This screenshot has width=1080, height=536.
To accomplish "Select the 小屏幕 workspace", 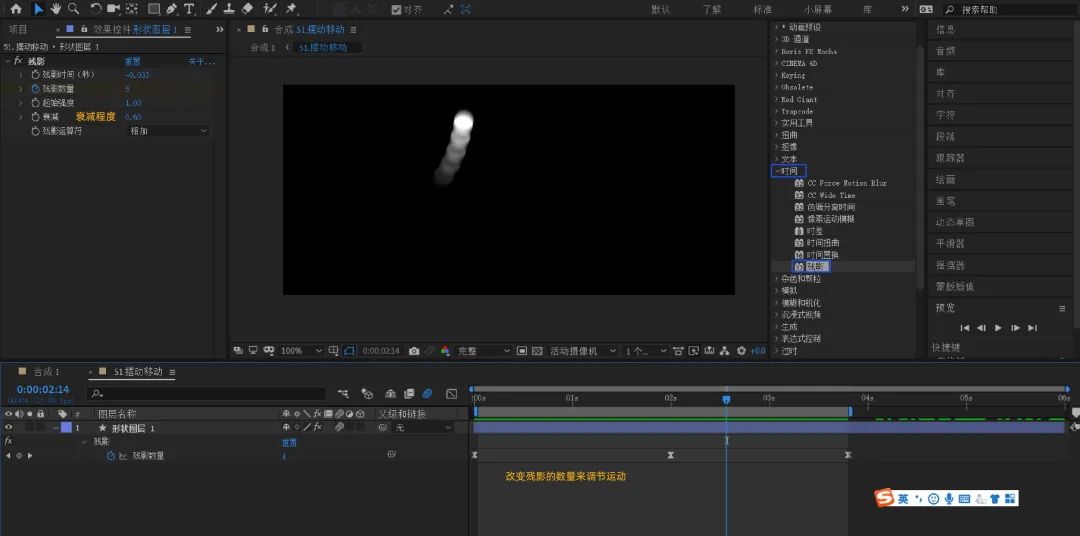I will click(818, 10).
